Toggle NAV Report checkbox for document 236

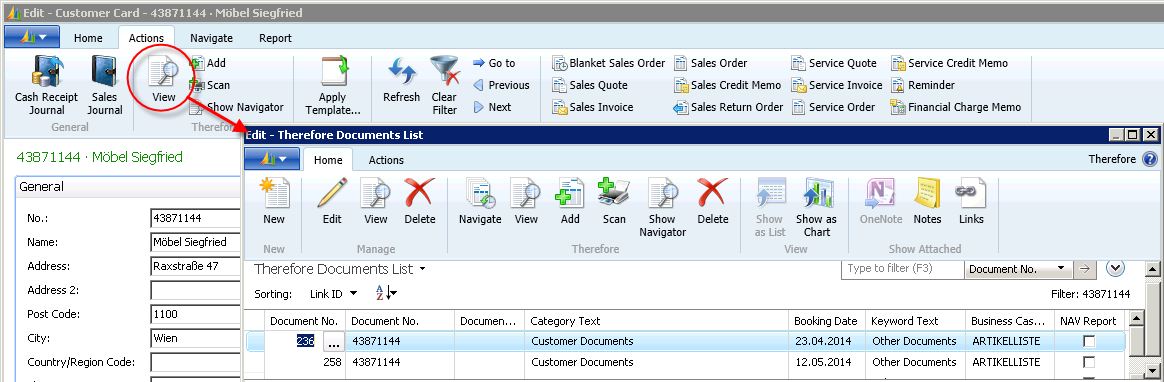pyautogui.click(x=1089, y=341)
